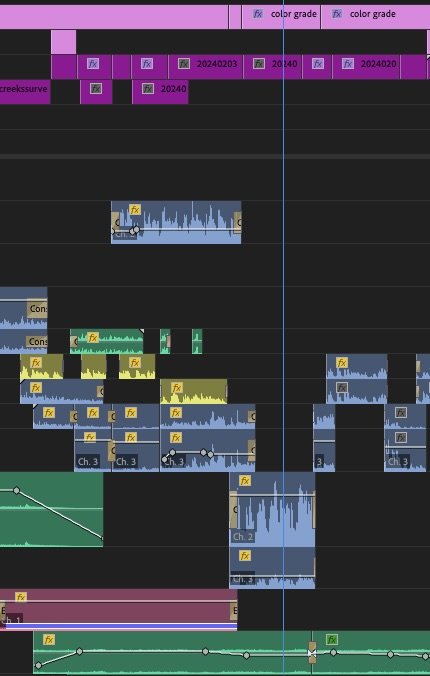Click the fade-out start keyframe on the large green clip
Image resolution: width=430 pixels, height=676 pixels.
pyautogui.click(x=16, y=490)
